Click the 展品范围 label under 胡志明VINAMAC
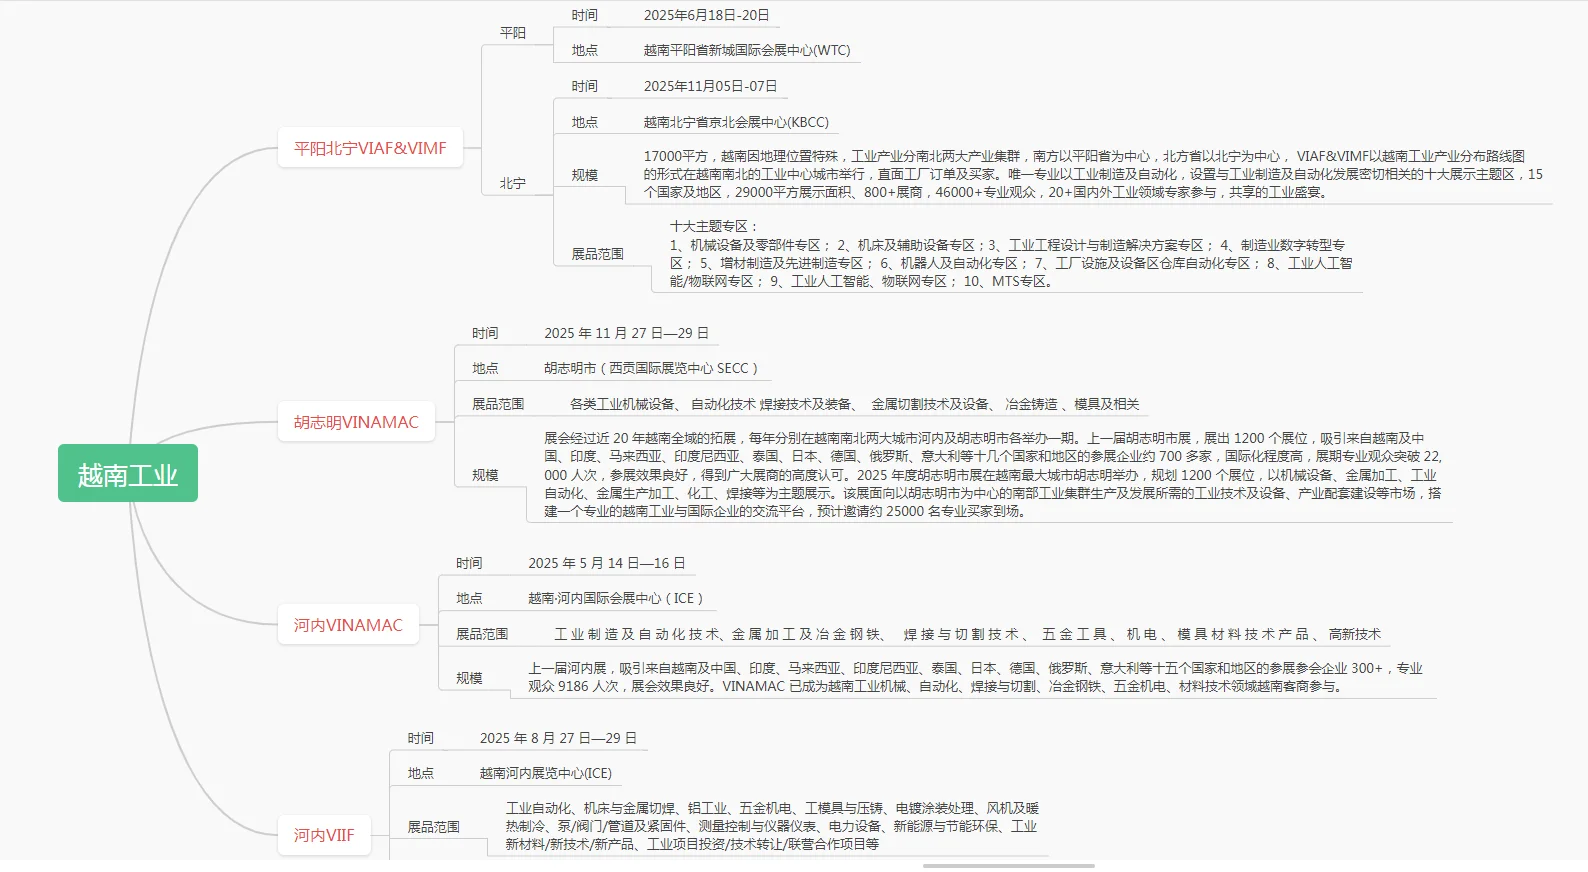The height and width of the screenshot is (872, 1588). click(498, 404)
